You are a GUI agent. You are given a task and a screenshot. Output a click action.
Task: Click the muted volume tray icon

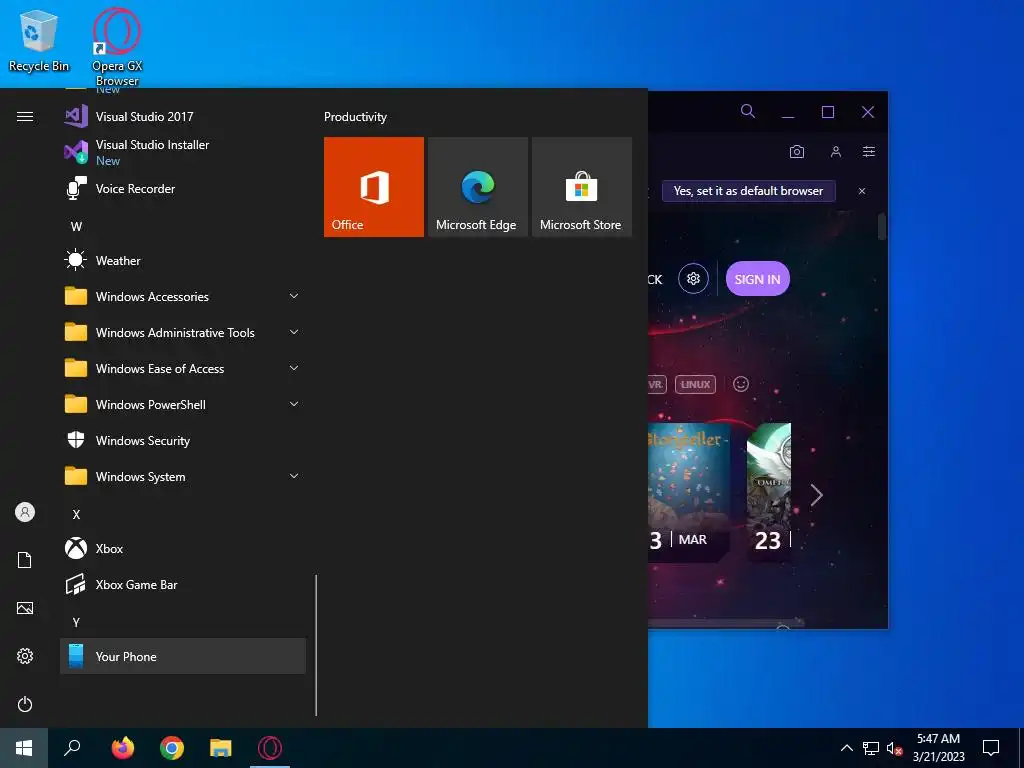point(894,748)
